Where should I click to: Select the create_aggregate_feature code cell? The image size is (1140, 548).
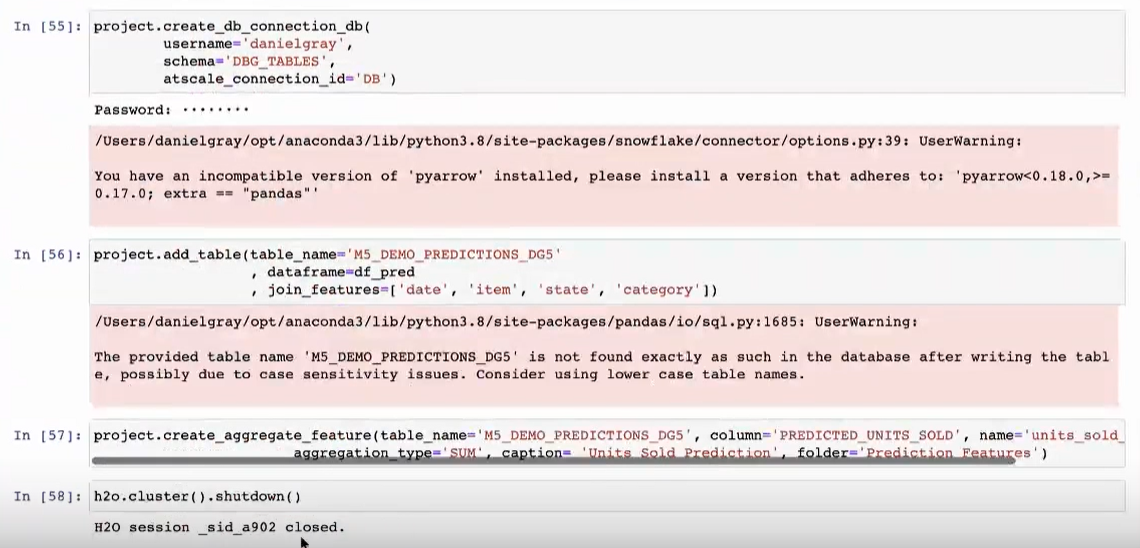click(606, 444)
